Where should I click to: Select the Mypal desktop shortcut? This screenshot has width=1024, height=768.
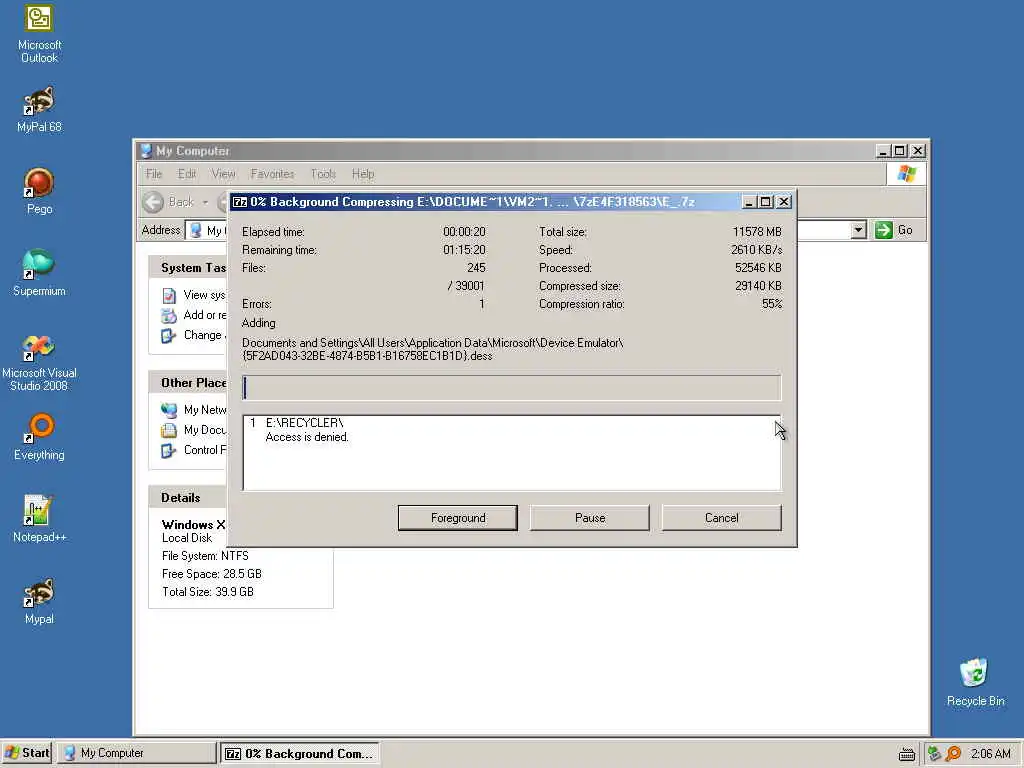click(x=39, y=601)
